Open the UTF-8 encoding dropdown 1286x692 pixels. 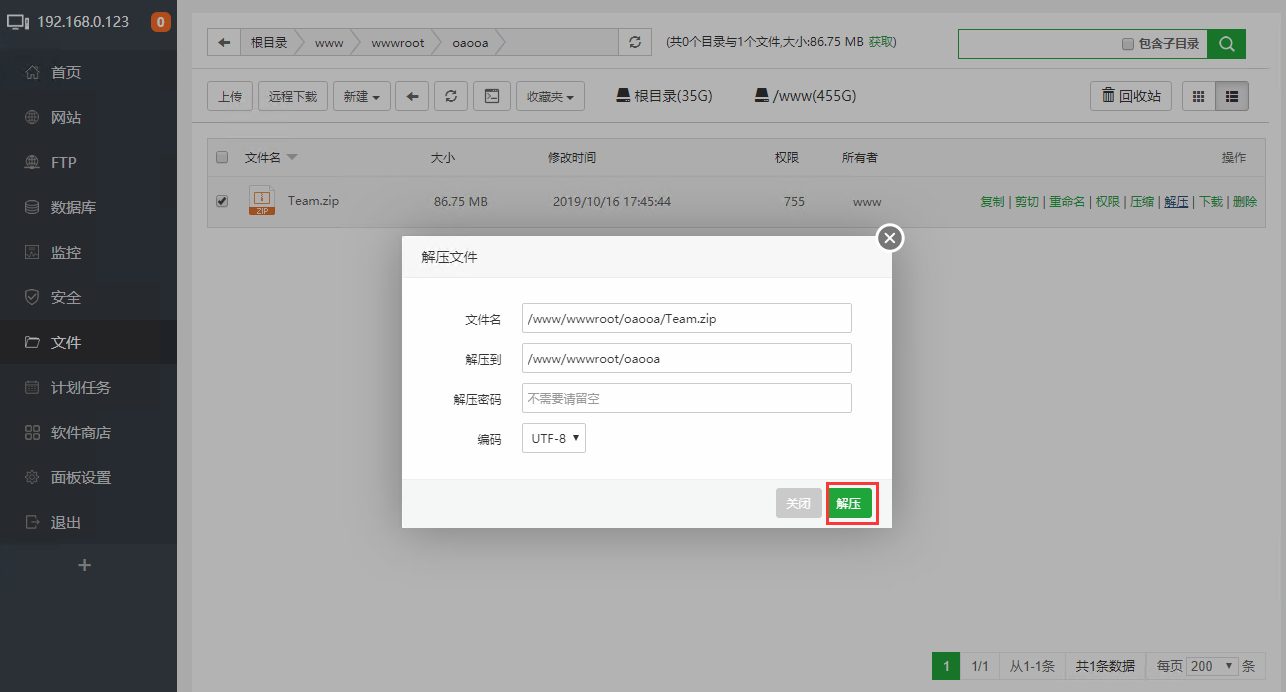554,438
